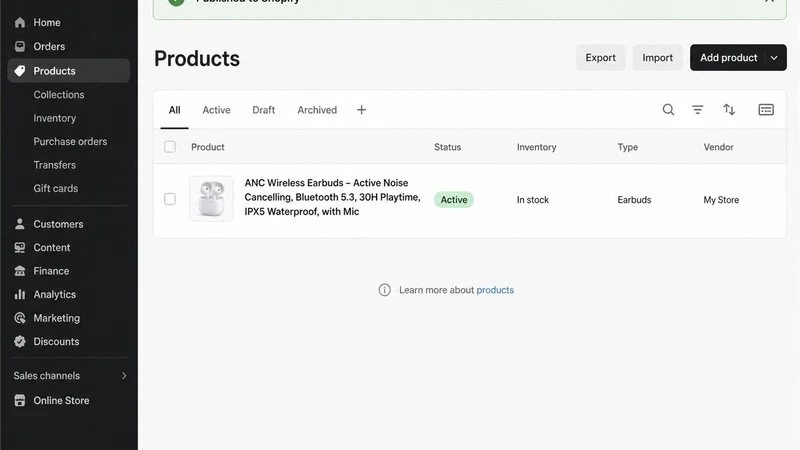Click the info icon beside Learn more

point(385,290)
